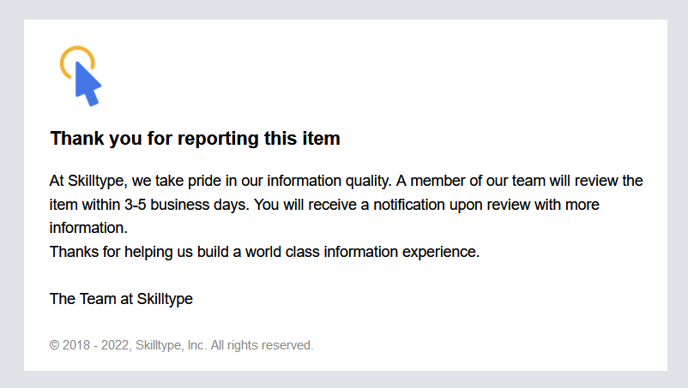Click 'world class information experience' phrase
The image size is (688, 388).
pos(361,252)
